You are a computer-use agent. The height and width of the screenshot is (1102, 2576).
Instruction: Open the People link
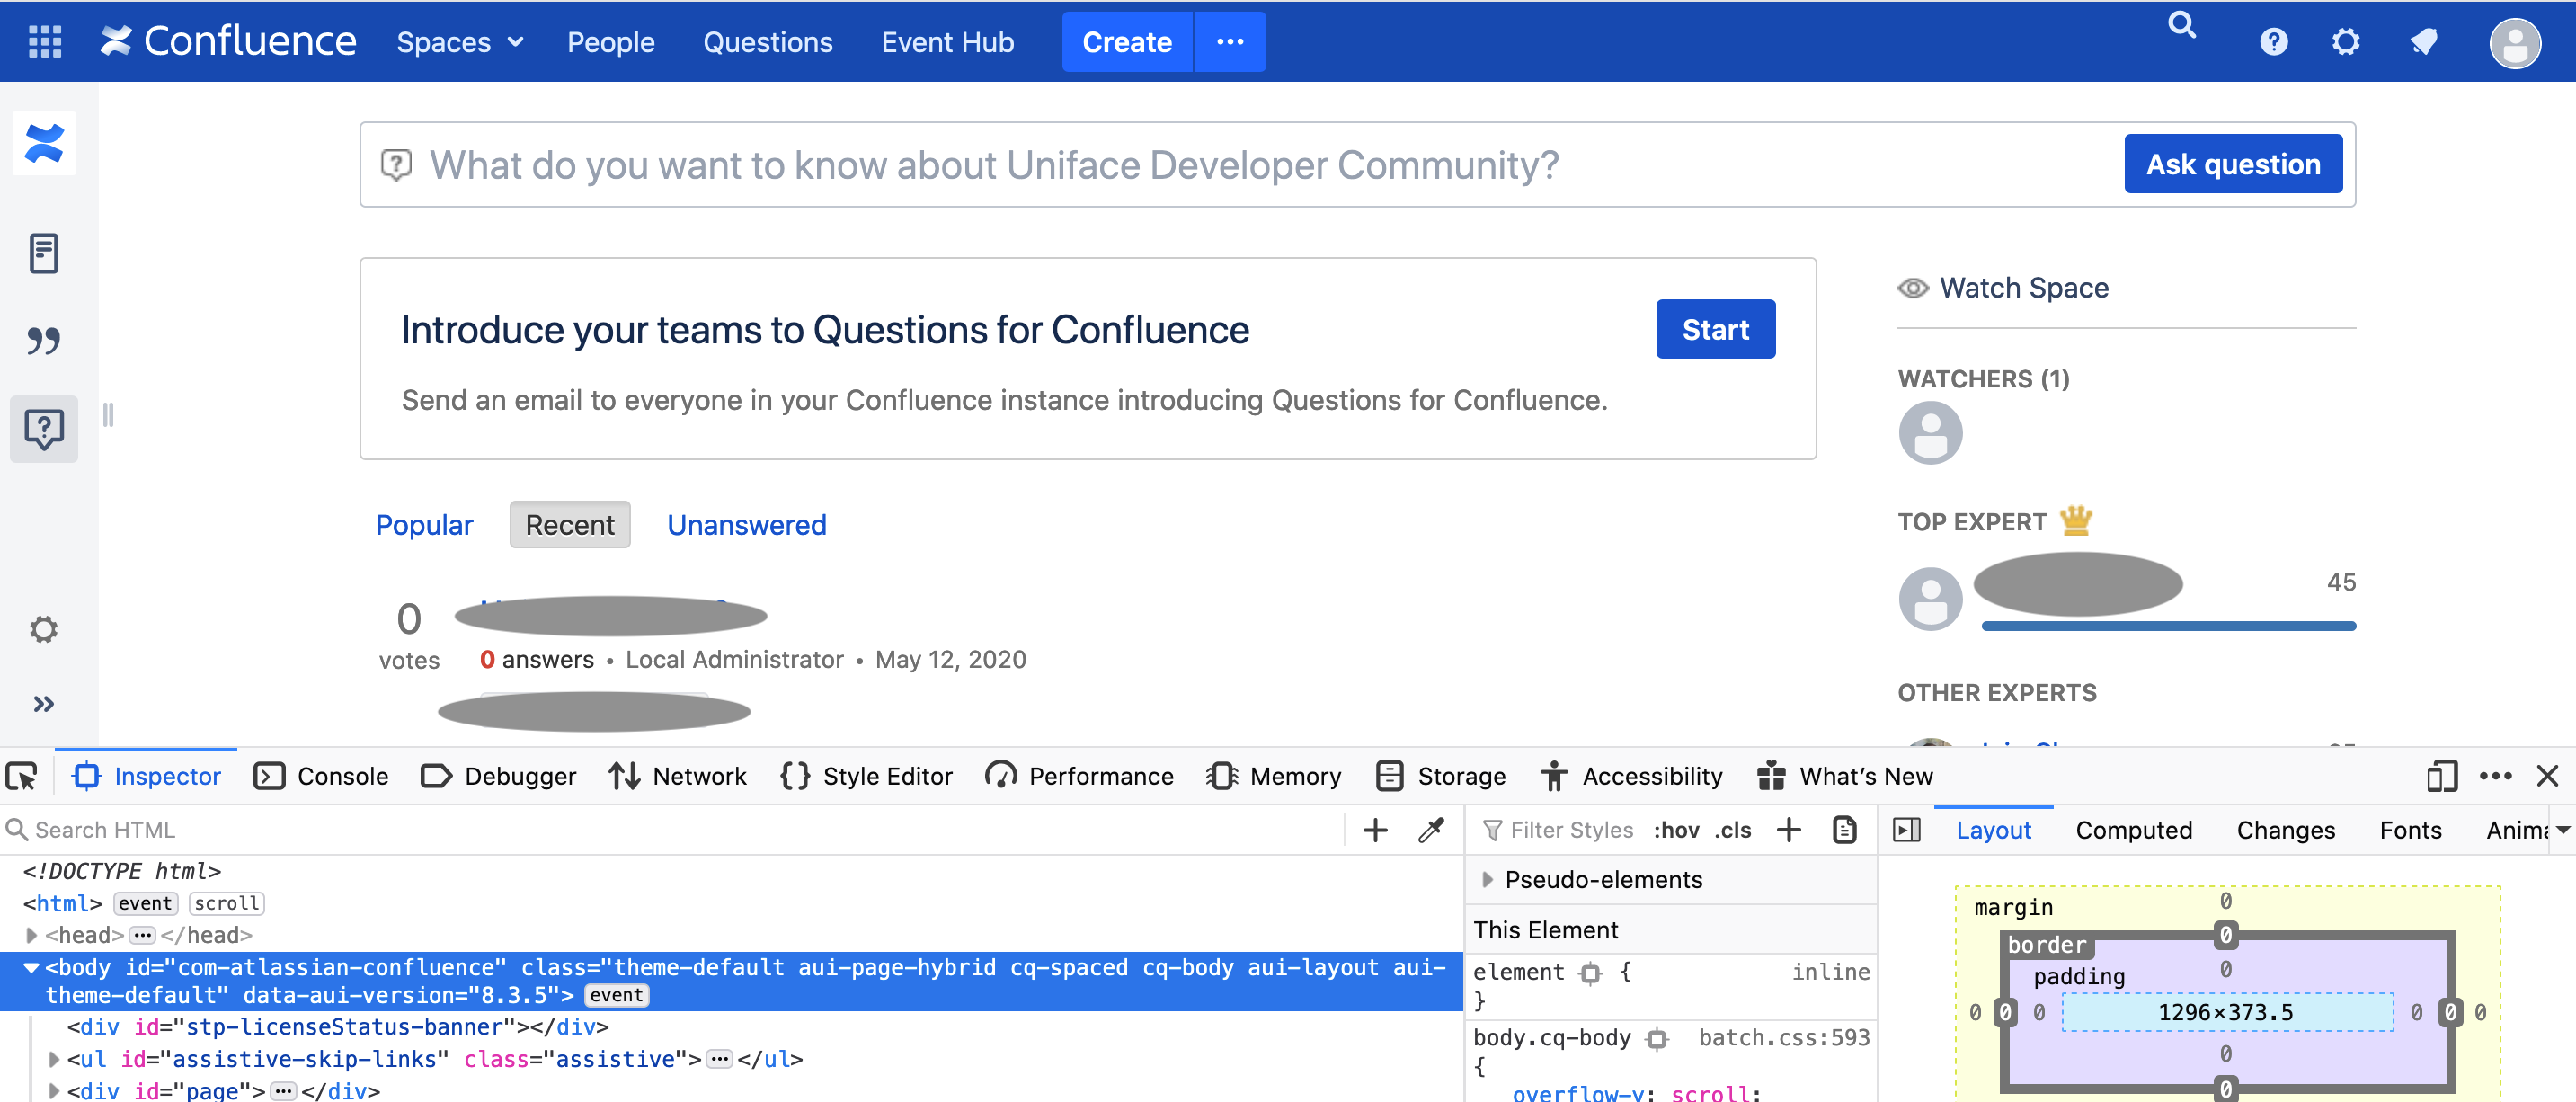(611, 42)
